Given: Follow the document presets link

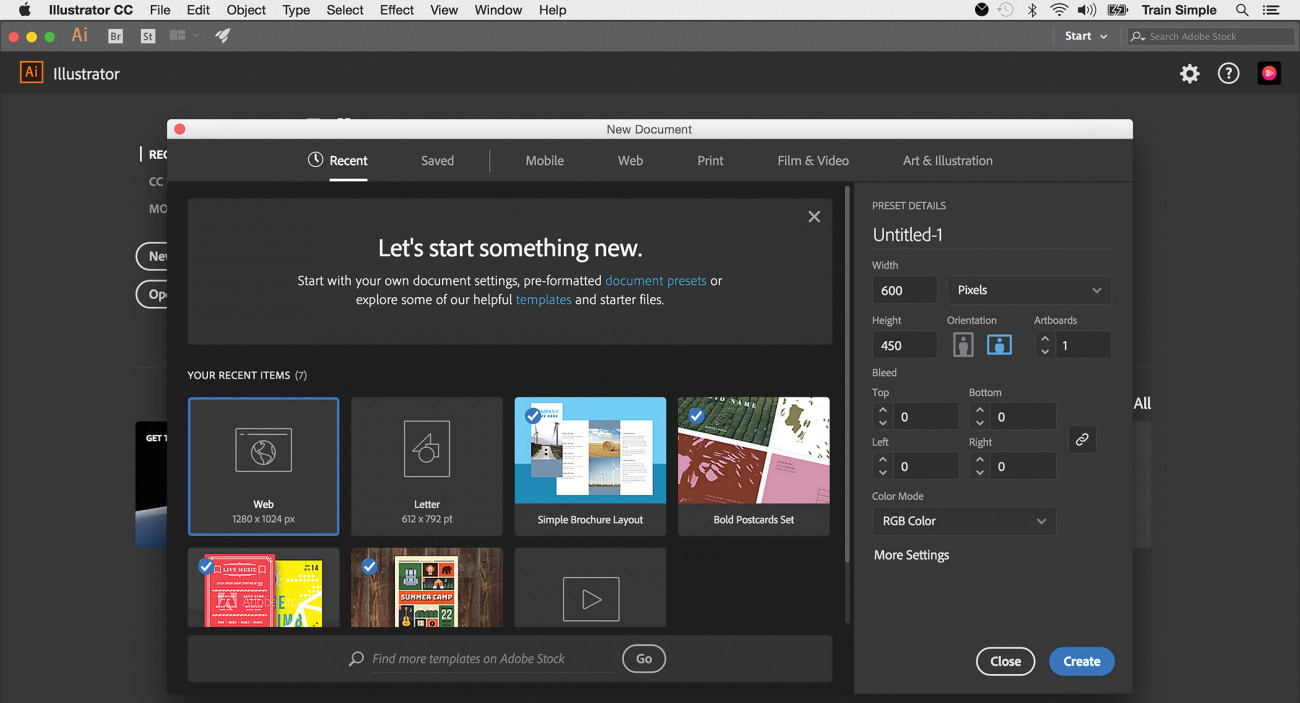Looking at the screenshot, I should tap(655, 281).
